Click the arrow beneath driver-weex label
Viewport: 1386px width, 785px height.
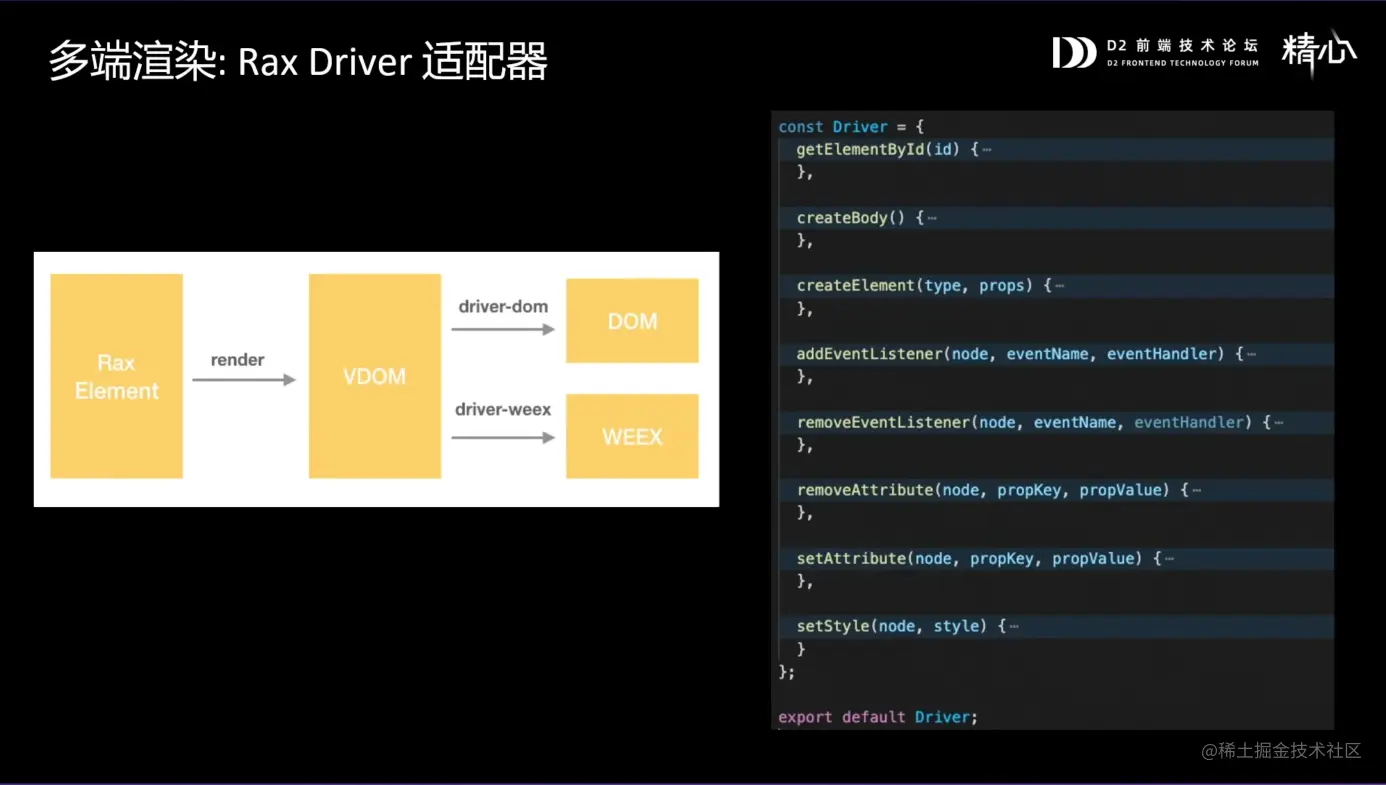(x=503, y=437)
